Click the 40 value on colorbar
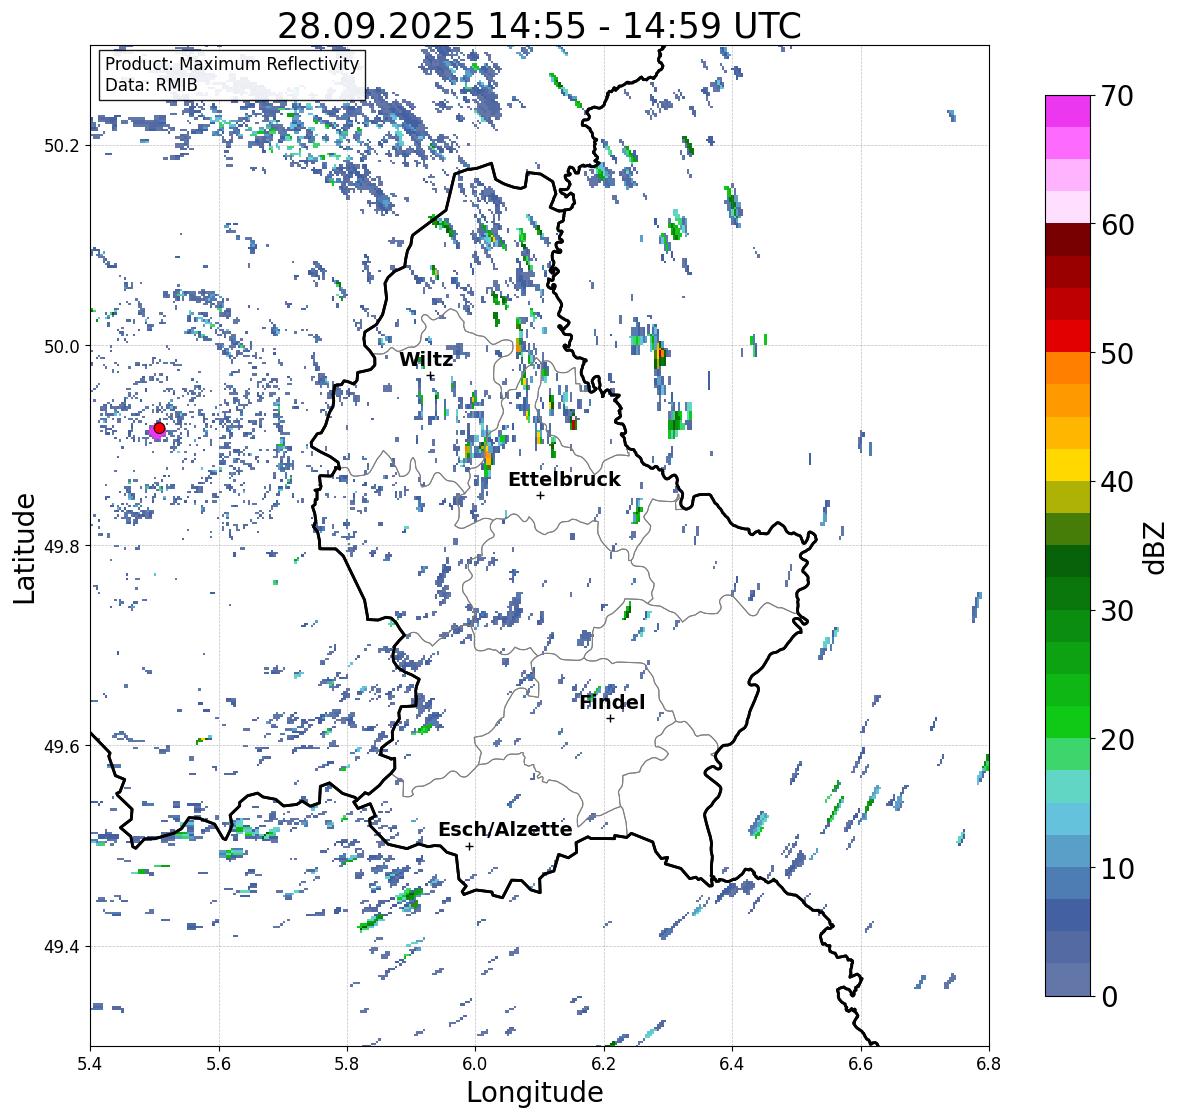Viewport: 1179px width, 1117px height. [1117, 482]
